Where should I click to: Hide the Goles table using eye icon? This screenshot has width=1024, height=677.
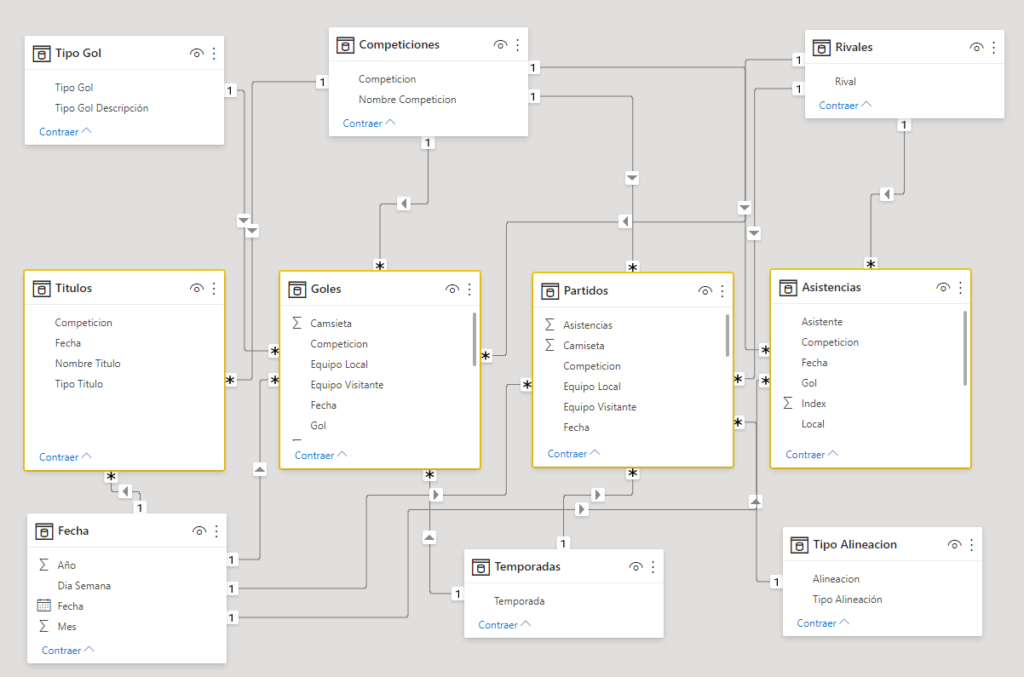(452, 289)
